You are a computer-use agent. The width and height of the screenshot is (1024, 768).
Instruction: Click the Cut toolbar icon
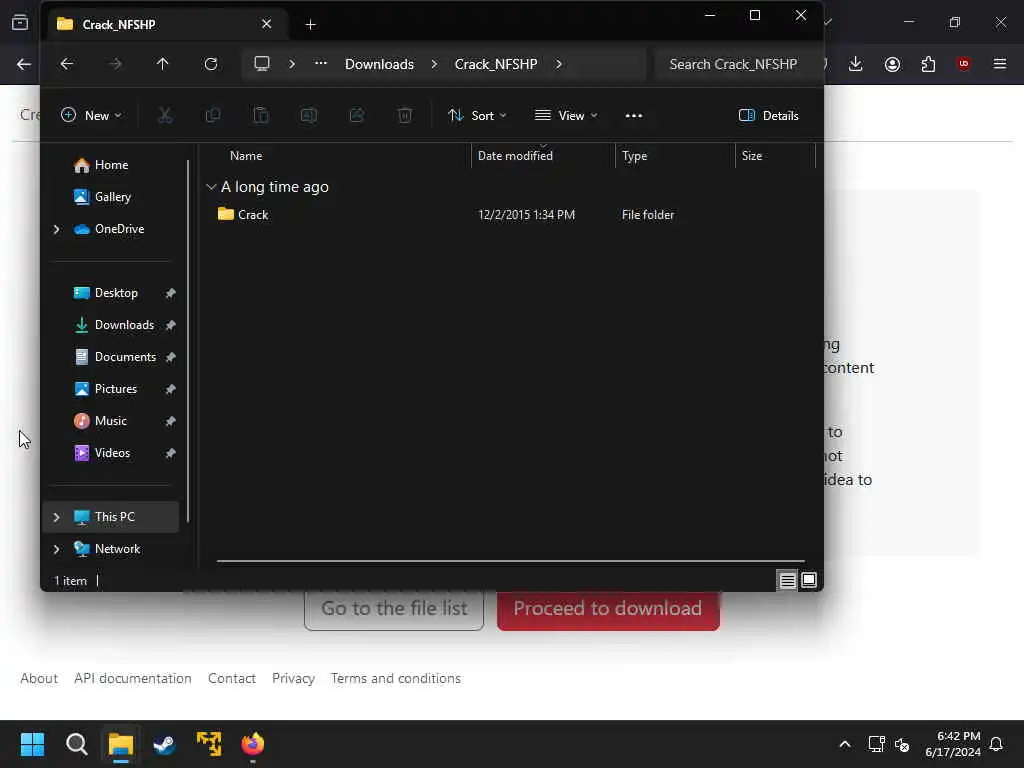[165, 116]
